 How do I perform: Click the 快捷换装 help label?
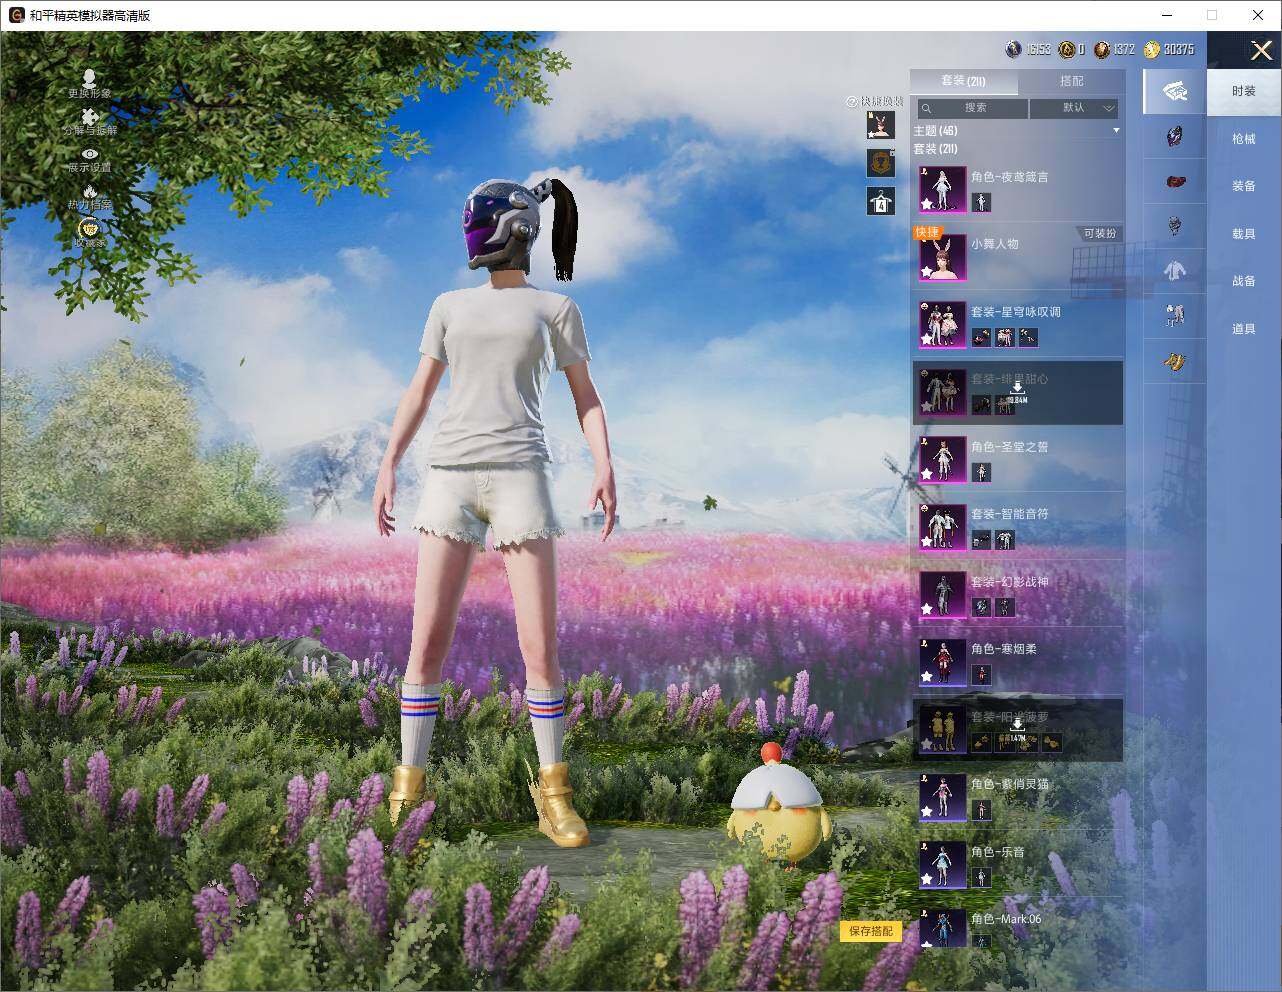[x=875, y=101]
